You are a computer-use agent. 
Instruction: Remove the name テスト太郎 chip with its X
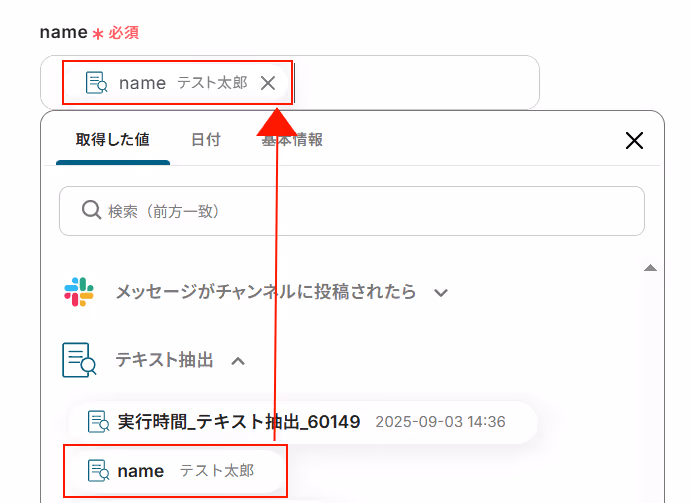point(268,83)
